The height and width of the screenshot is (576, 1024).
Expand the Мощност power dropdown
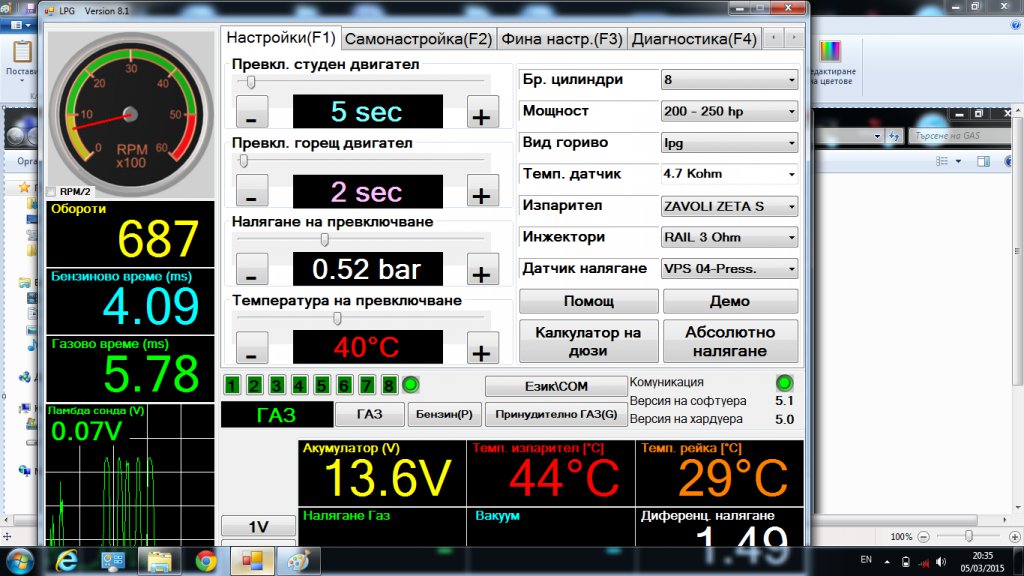[729, 111]
